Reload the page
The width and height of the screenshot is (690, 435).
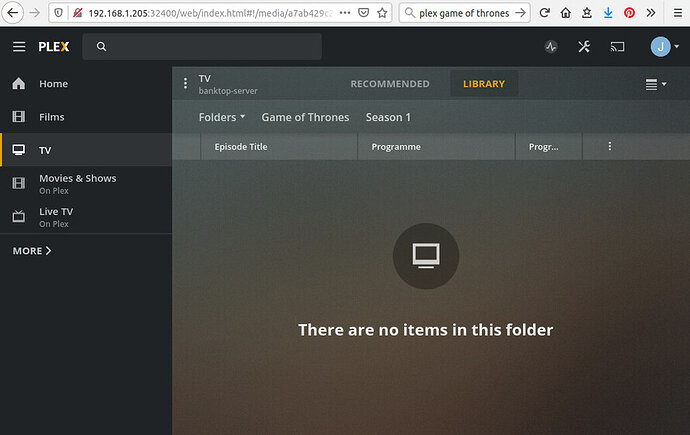coord(544,13)
